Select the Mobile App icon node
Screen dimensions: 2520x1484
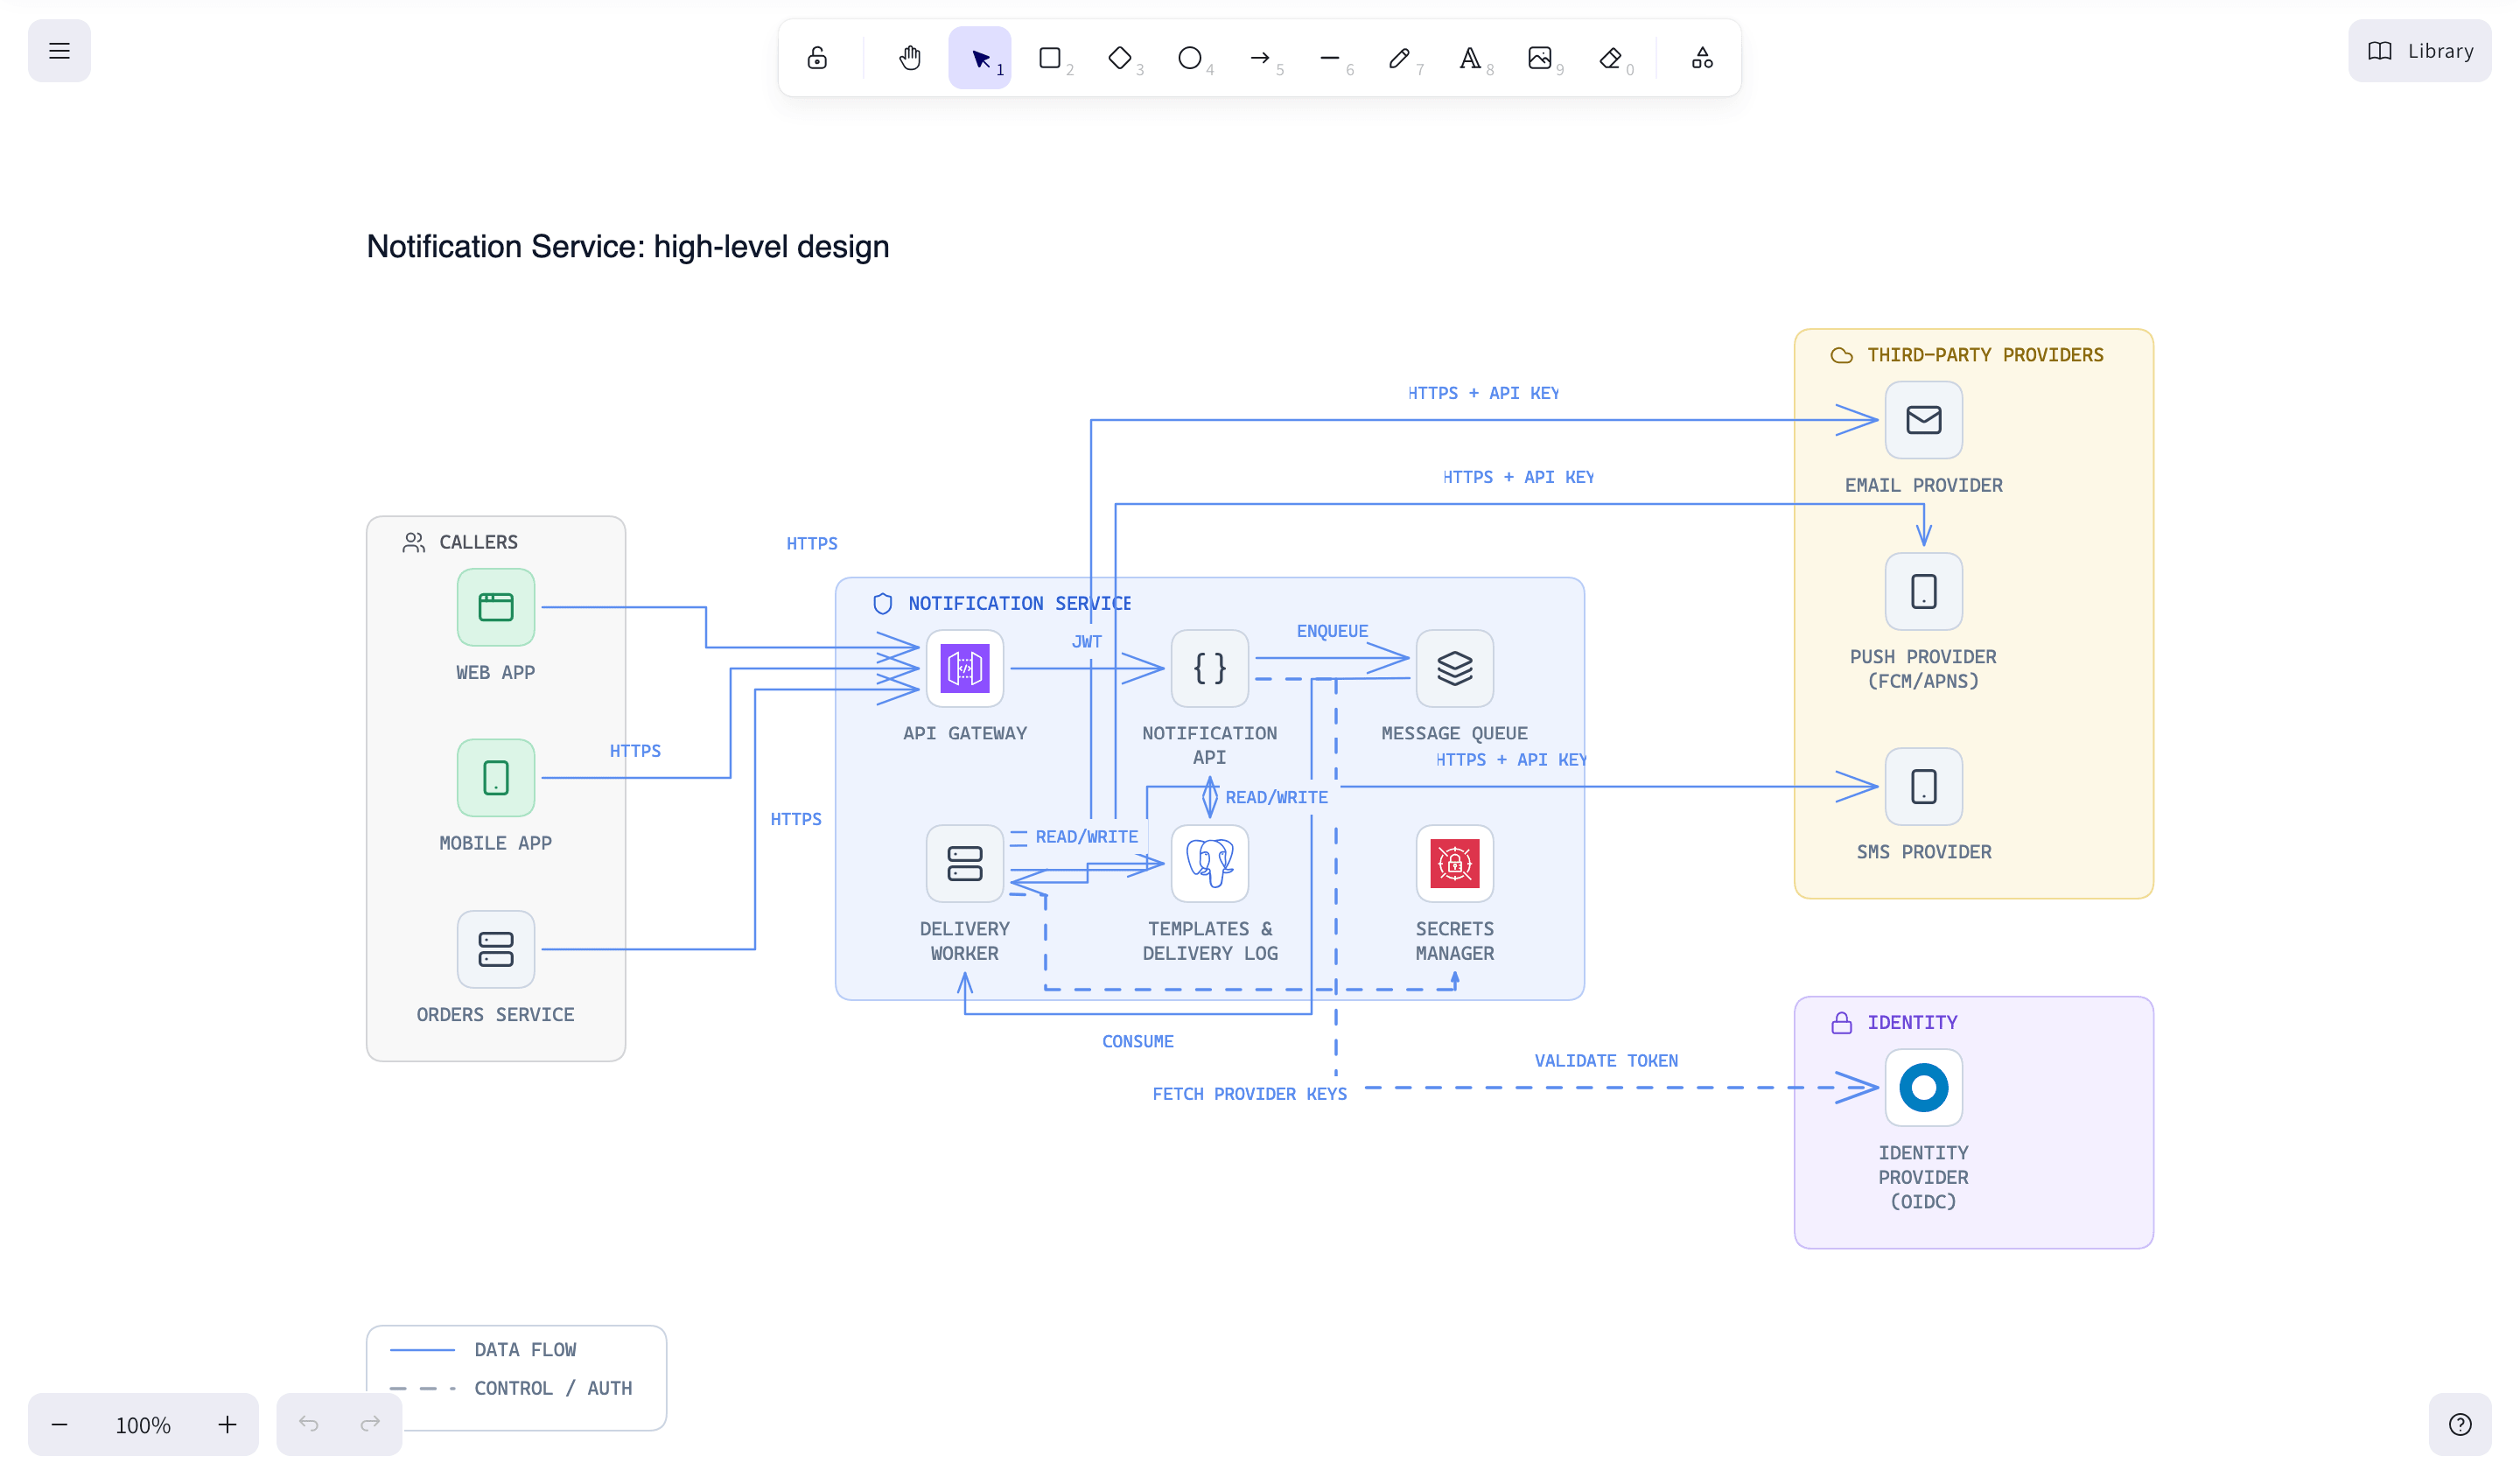click(496, 778)
